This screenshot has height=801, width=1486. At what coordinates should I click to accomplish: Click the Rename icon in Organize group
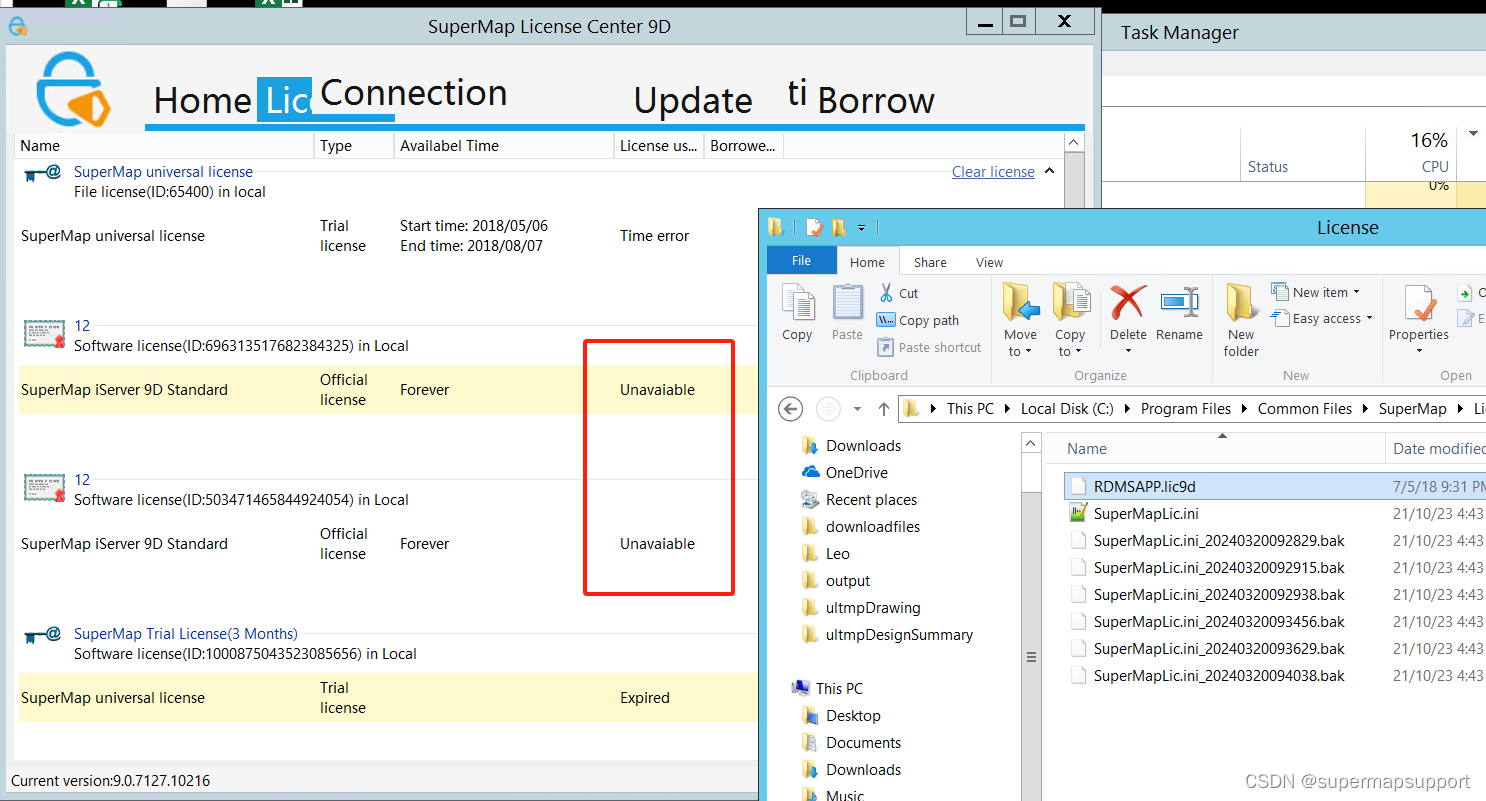click(1179, 302)
